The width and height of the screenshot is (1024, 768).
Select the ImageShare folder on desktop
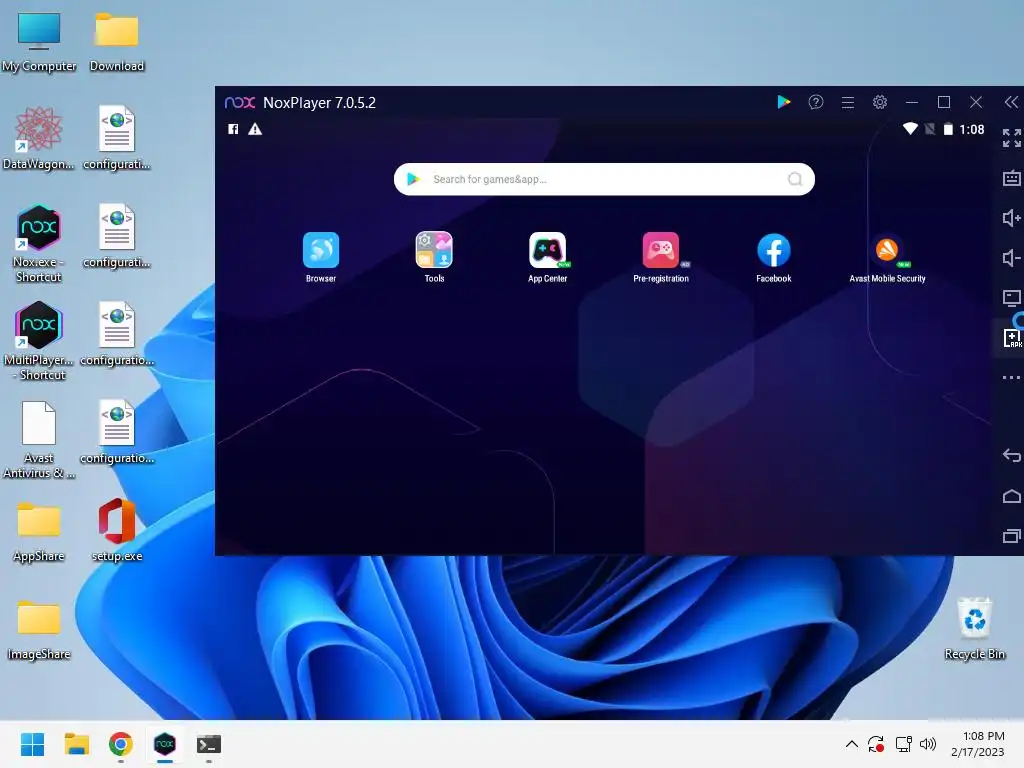click(x=39, y=630)
